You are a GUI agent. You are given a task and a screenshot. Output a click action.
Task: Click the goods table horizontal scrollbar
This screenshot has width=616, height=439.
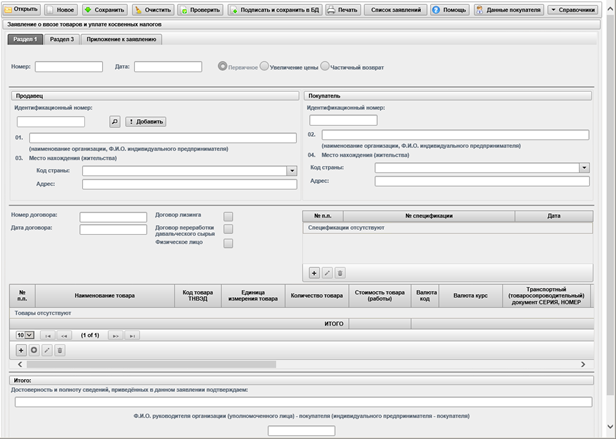(300, 364)
